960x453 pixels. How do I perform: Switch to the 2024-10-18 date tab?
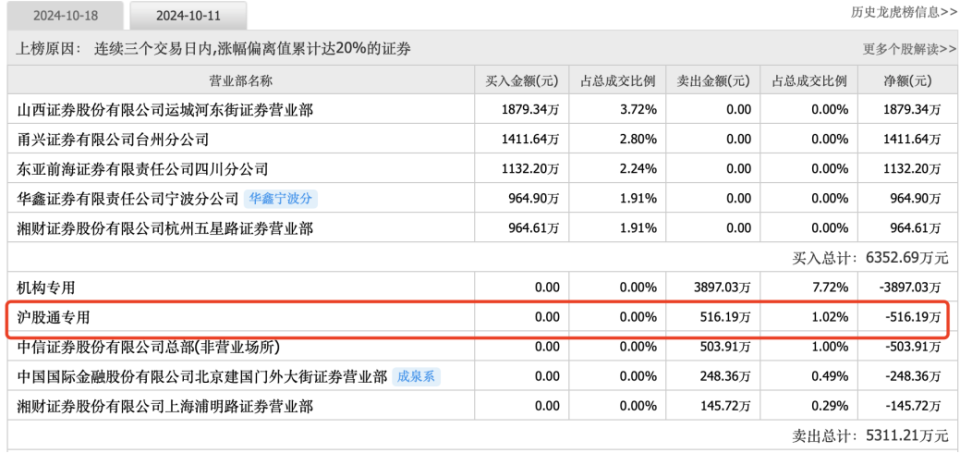pos(65,16)
